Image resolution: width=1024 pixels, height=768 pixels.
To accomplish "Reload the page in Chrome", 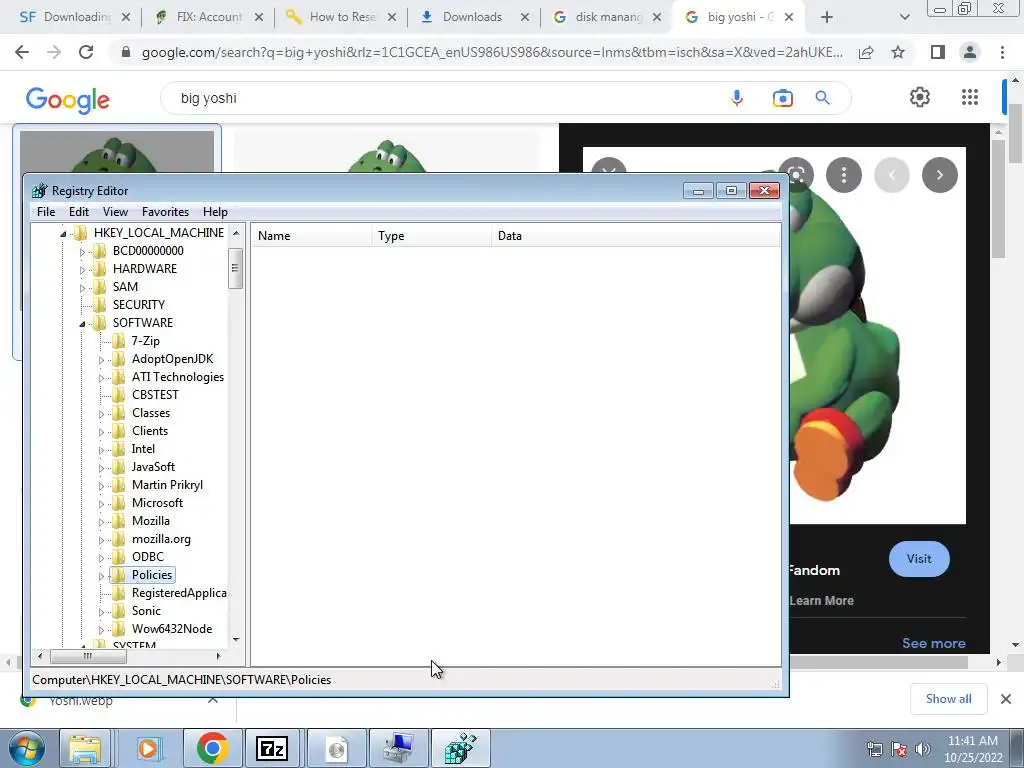I will (x=86, y=52).
